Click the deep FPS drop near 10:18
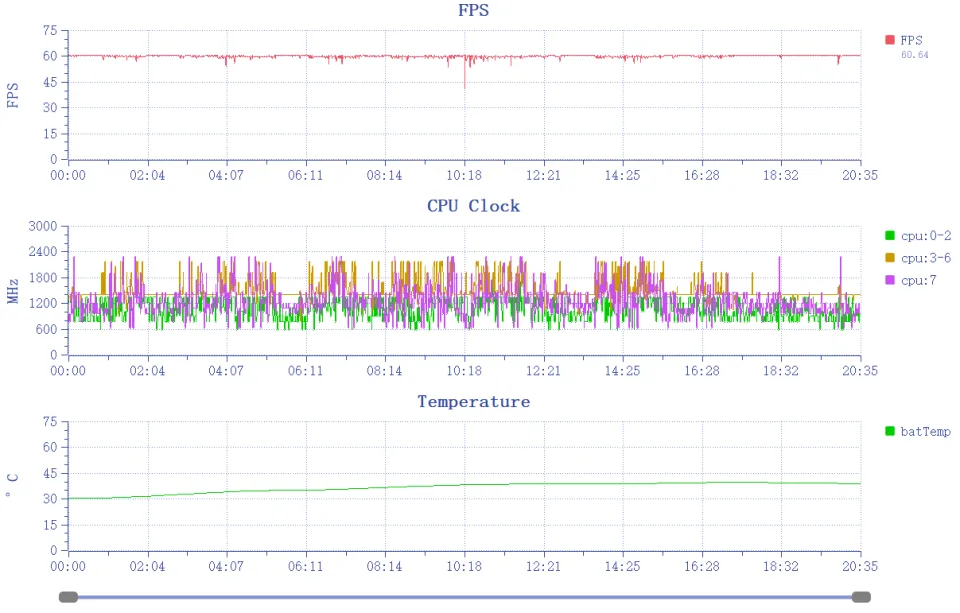The image size is (960, 613). click(464, 85)
